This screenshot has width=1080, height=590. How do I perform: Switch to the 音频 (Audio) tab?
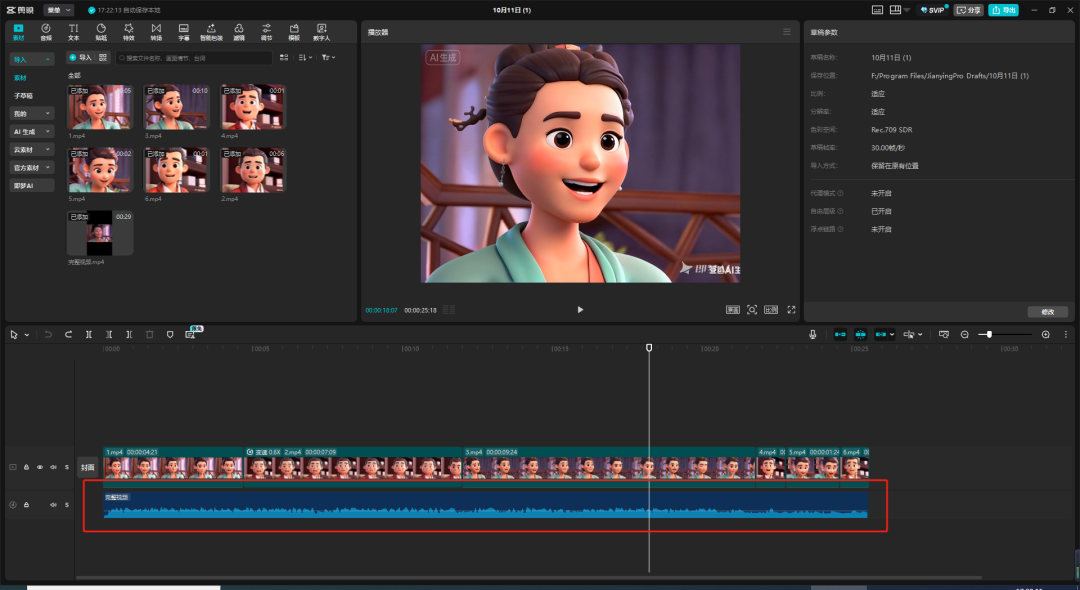click(x=46, y=31)
